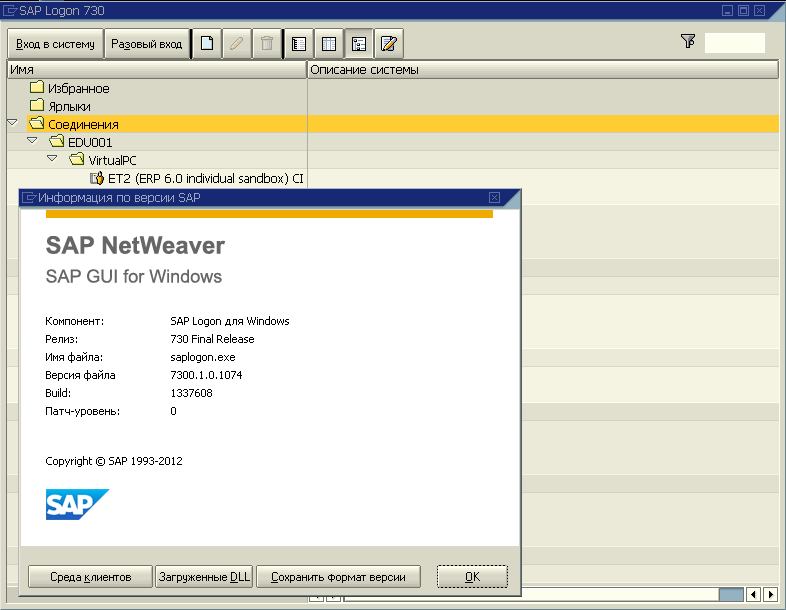Open Среда клиентов in version dialog
This screenshot has height=610, width=786.
click(x=90, y=577)
